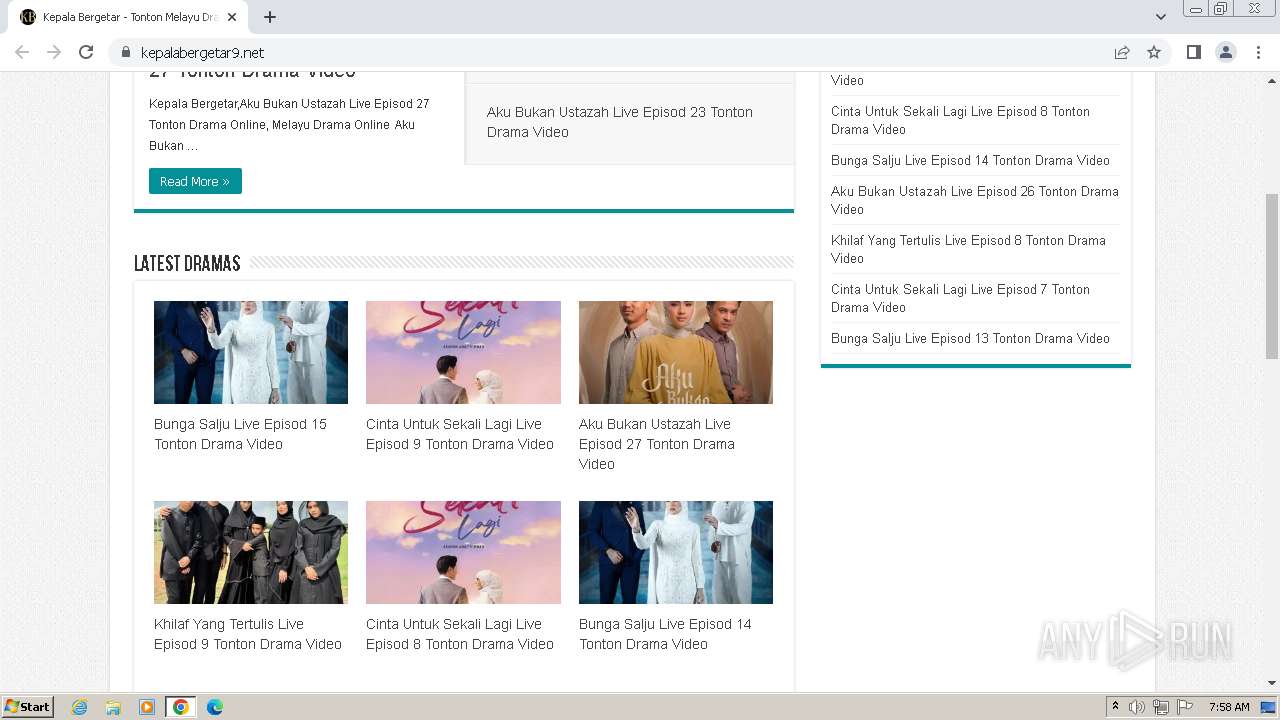
Task: Open File Explorer from the taskbar
Action: [113, 707]
